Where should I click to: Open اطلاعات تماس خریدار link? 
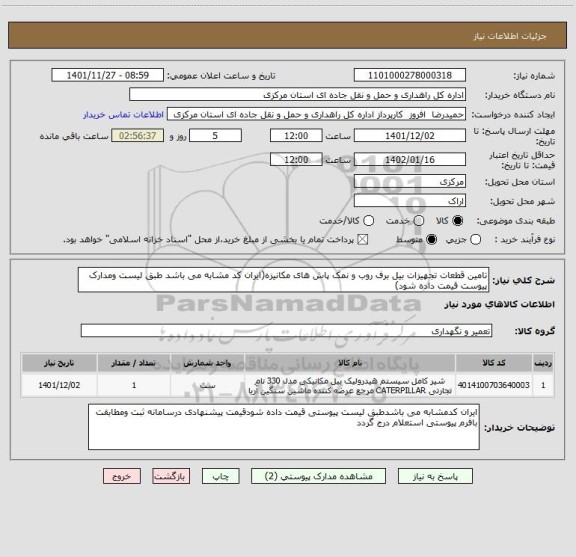pos(123,115)
